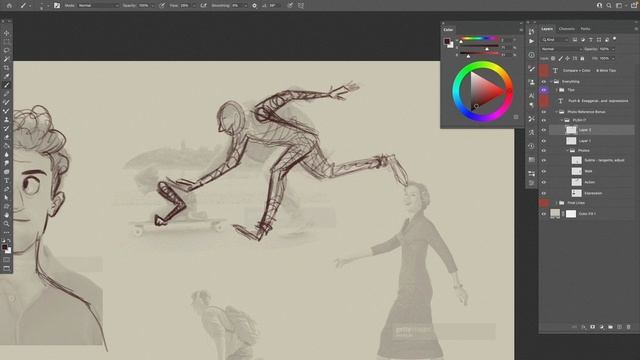640x360 pixels.
Task: Expand the Tips group
Action: tap(556, 90)
